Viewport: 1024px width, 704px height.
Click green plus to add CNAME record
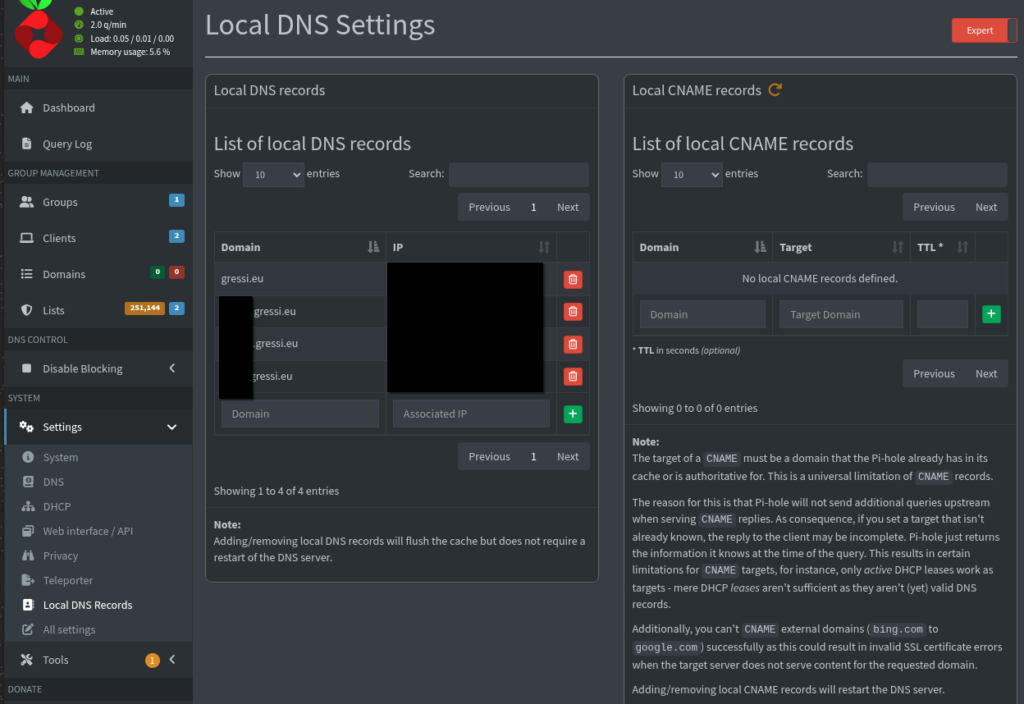click(x=991, y=314)
